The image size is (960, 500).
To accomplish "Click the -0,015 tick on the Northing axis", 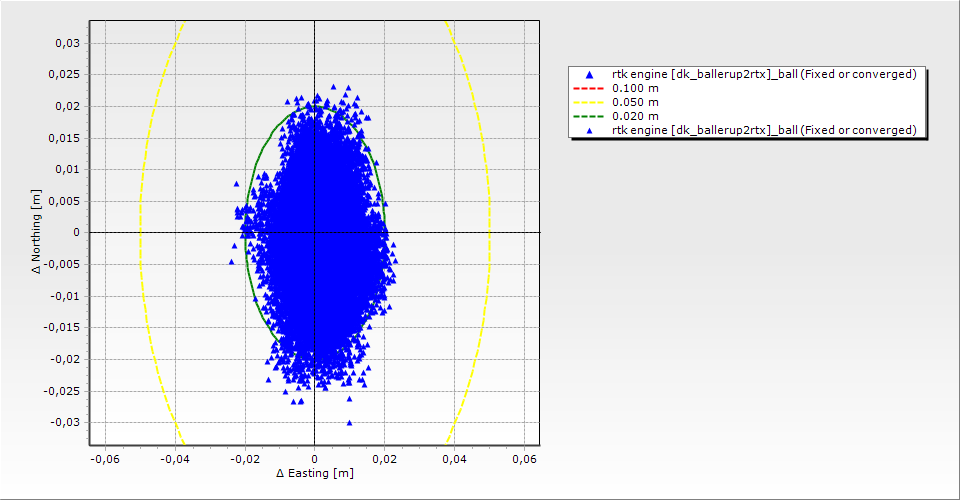I will pos(62,327).
